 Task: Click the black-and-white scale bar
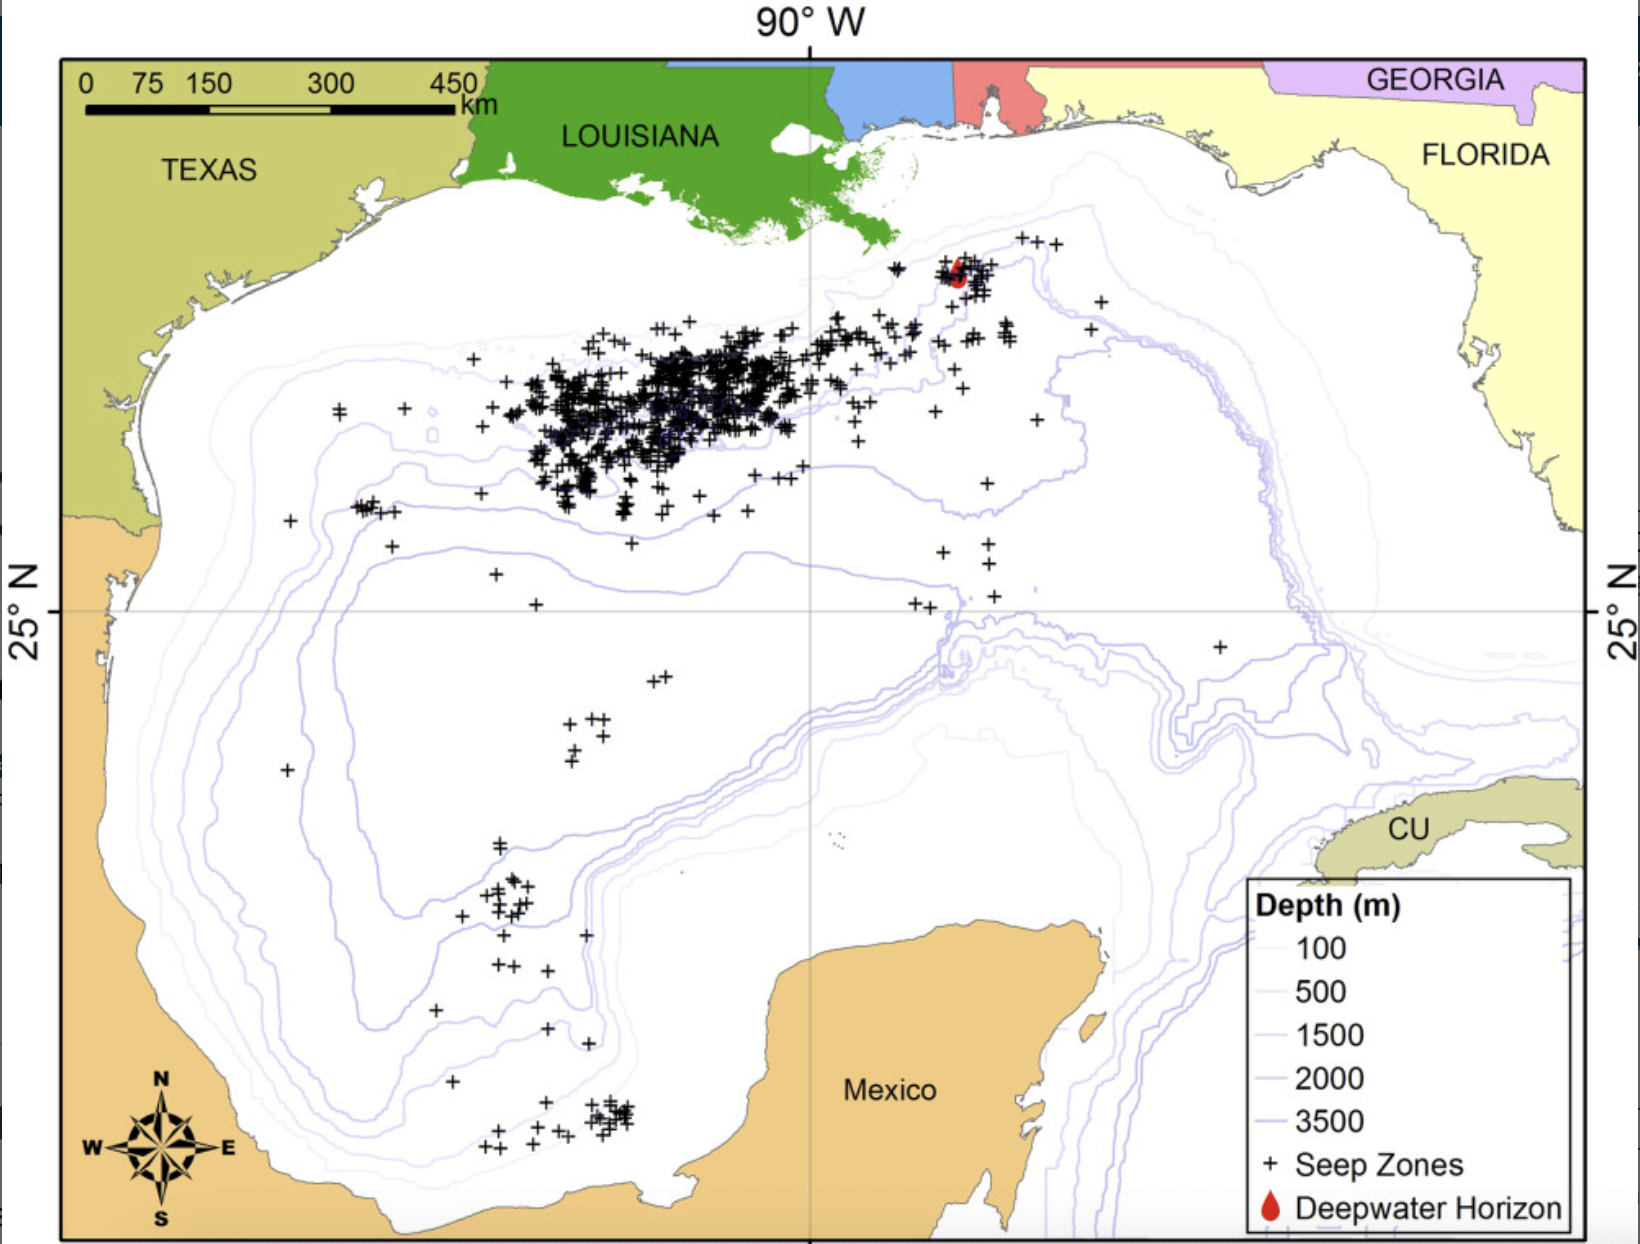point(270,109)
